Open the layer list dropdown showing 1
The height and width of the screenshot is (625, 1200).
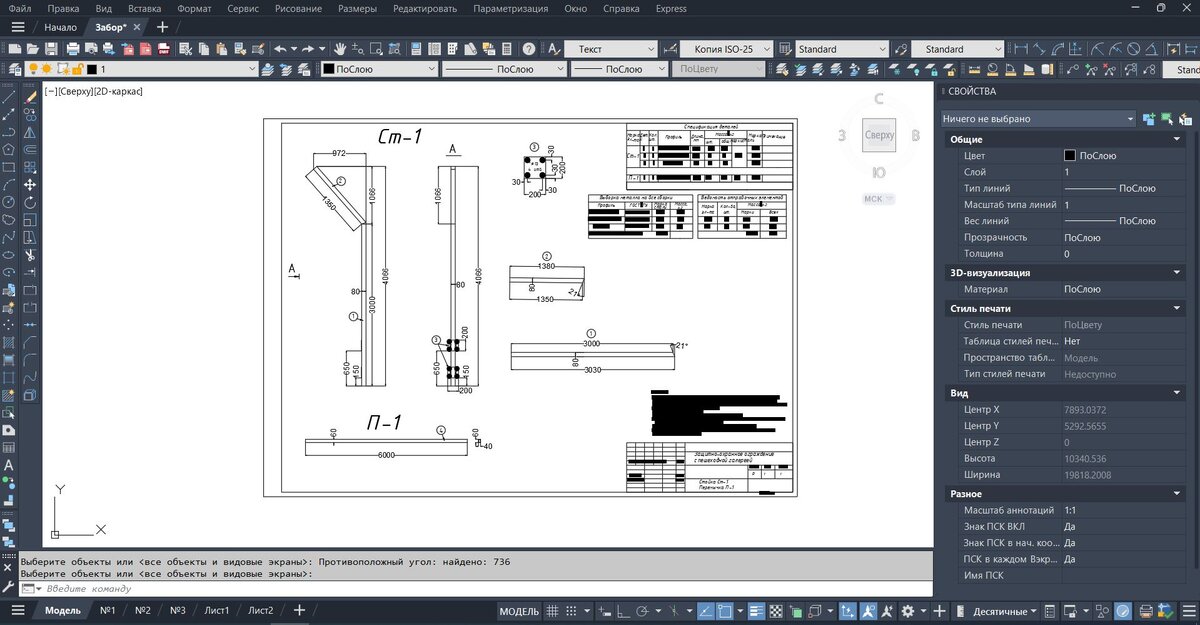tap(141, 69)
